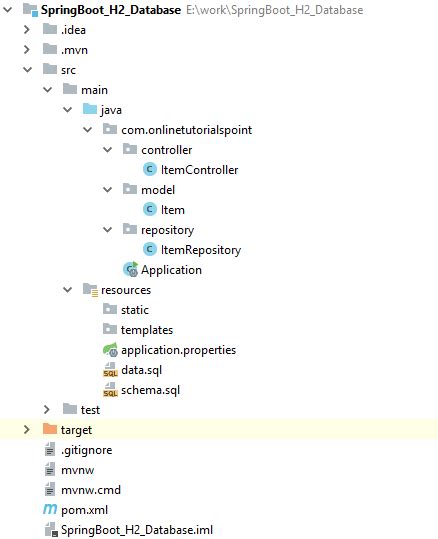Image resolution: width=438 pixels, height=539 pixels.
Task: Select the application.properties file name
Action: click(x=178, y=350)
